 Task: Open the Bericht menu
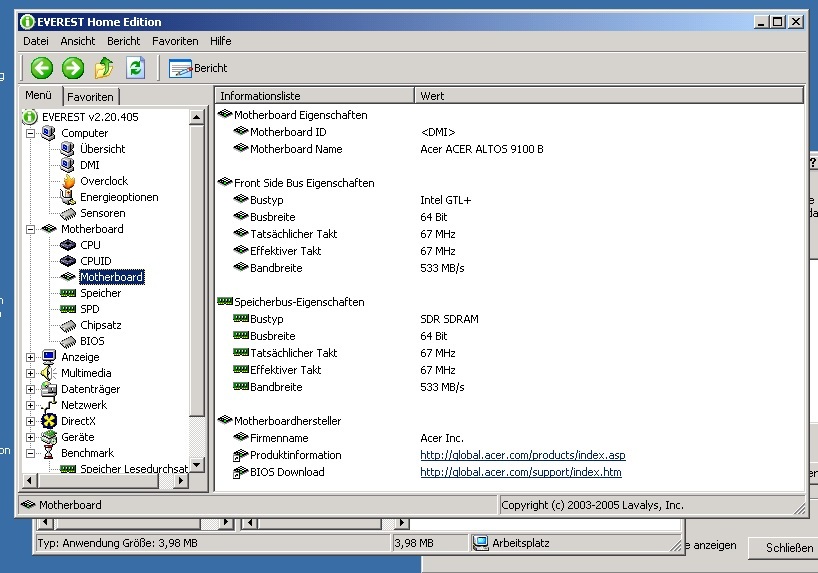(124, 41)
